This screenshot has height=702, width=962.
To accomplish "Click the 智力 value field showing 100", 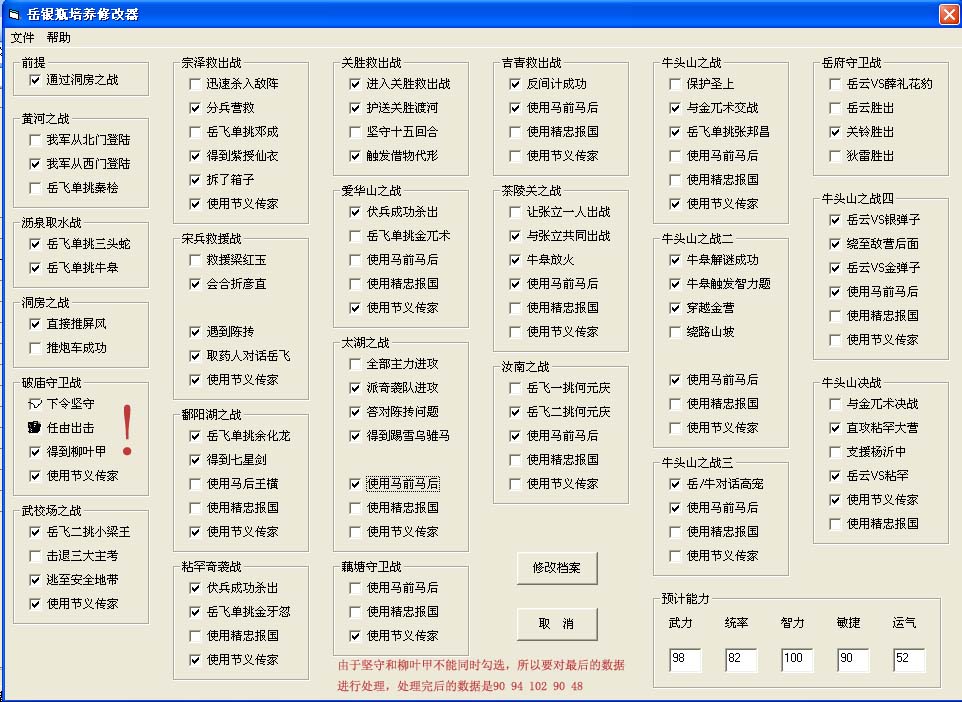I will click(797, 660).
